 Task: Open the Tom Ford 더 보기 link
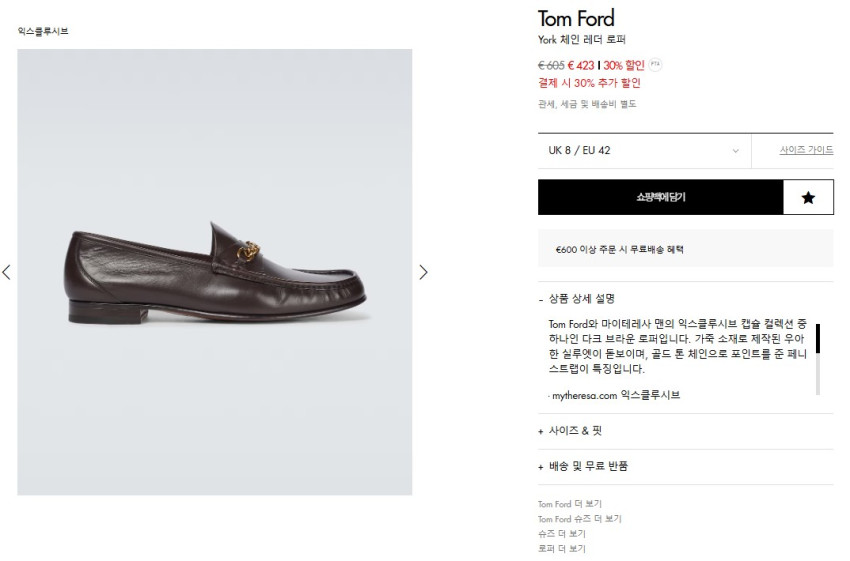click(570, 504)
